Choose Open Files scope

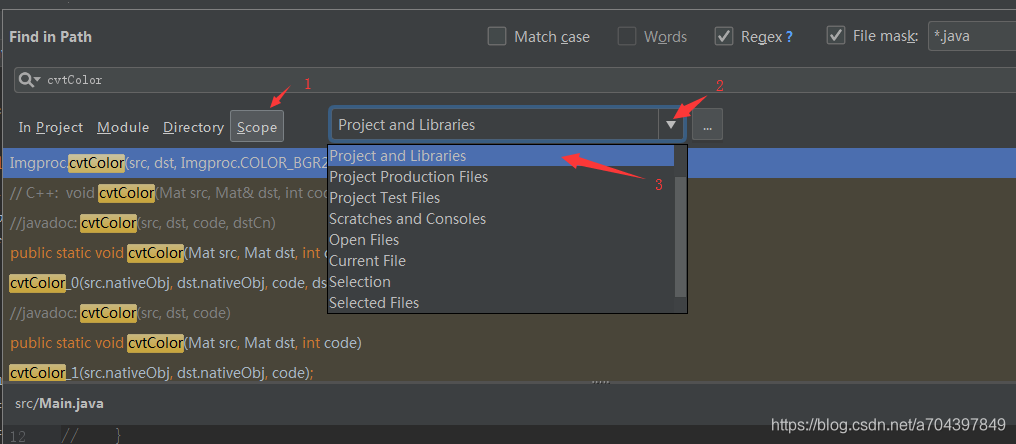(501, 240)
